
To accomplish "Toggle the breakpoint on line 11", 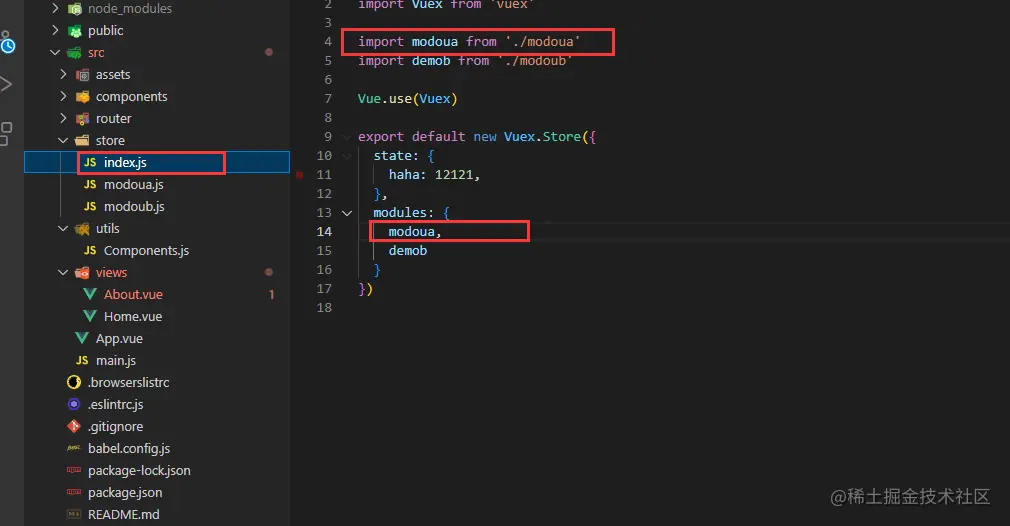I will [300, 174].
